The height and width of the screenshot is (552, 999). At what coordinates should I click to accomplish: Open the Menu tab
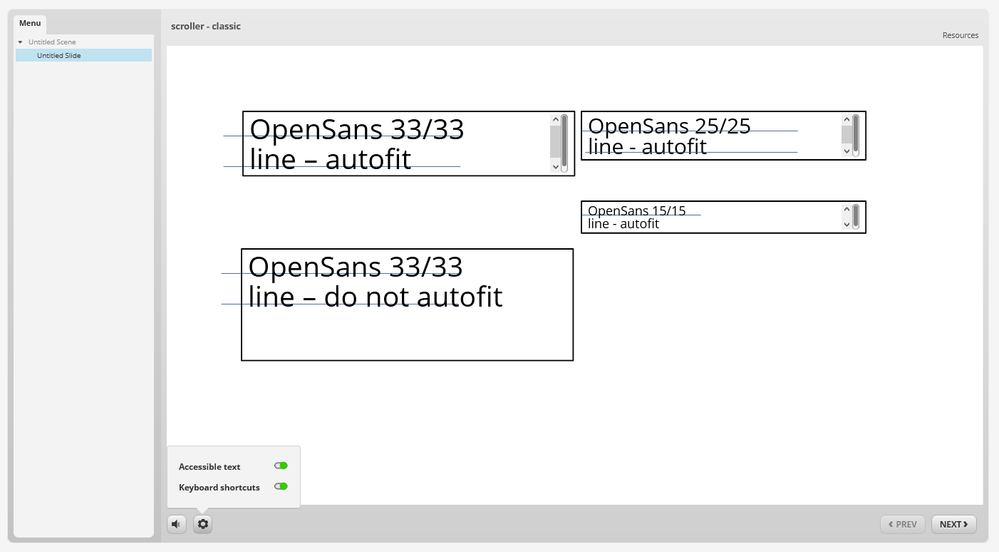click(x=30, y=23)
